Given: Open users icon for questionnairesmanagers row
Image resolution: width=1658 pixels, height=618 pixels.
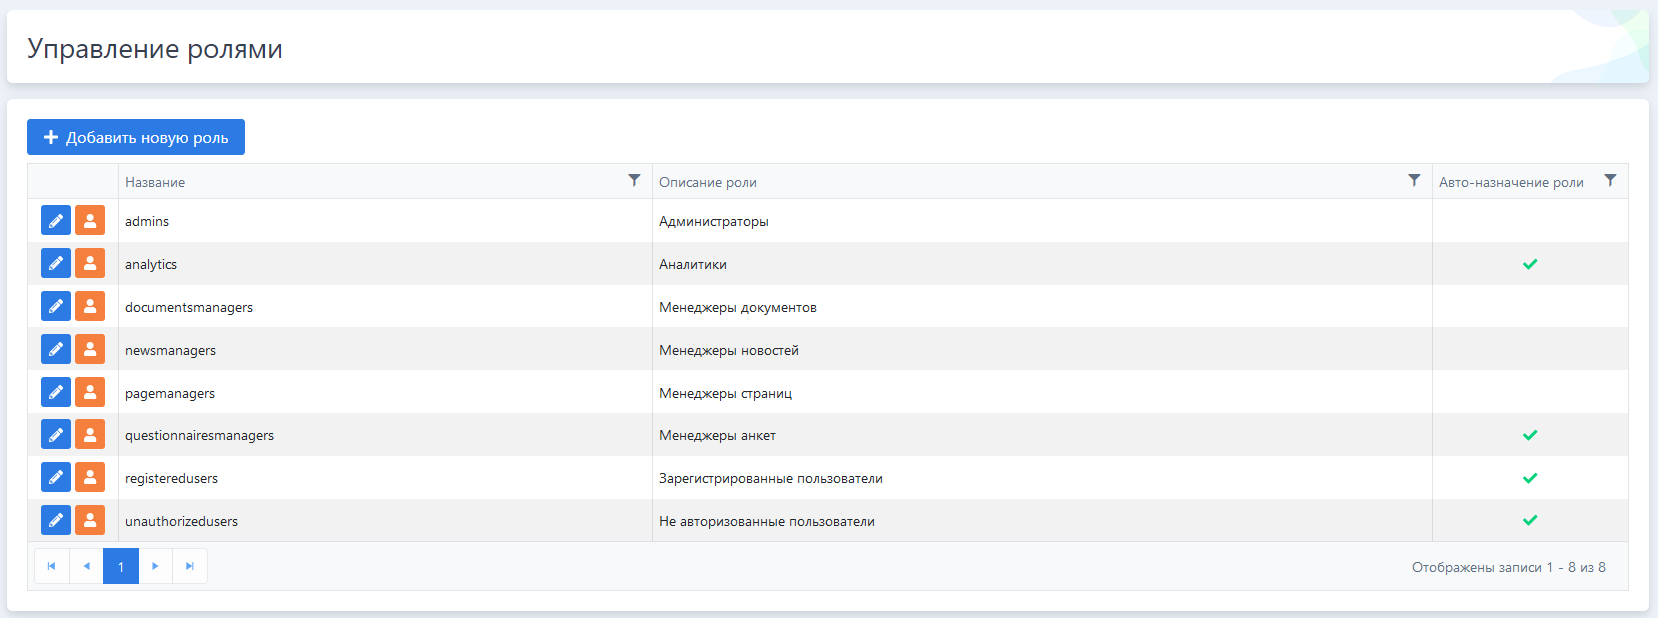Looking at the screenshot, I should point(90,435).
